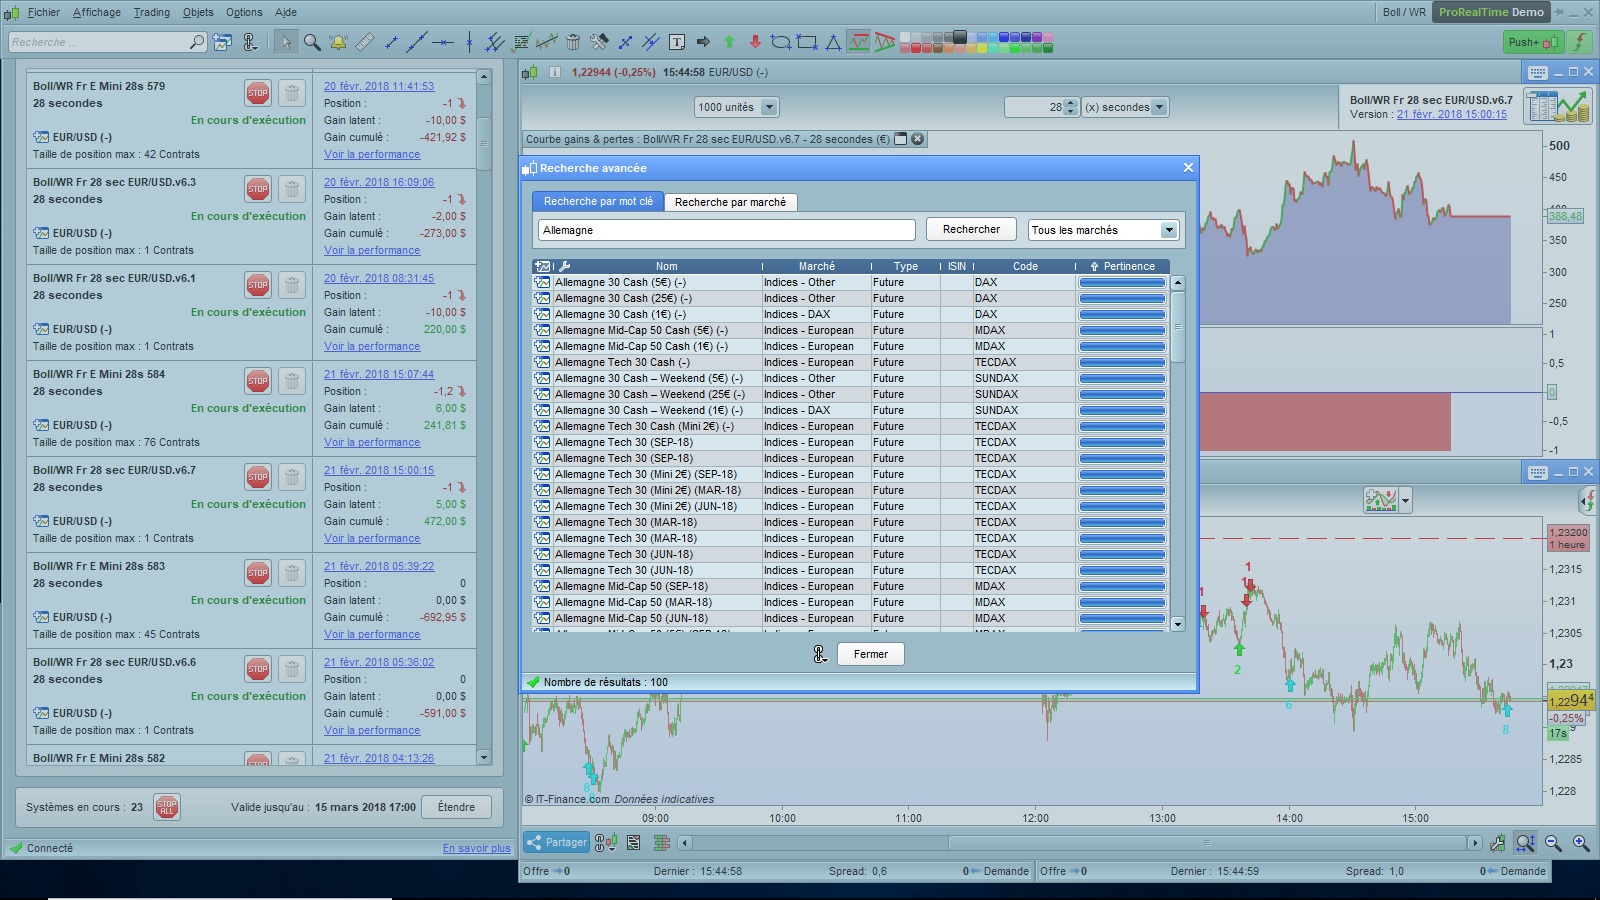
Task: Stop the Boll/WR Fr E Mini 28s 579 system
Action: tap(258, 93)
